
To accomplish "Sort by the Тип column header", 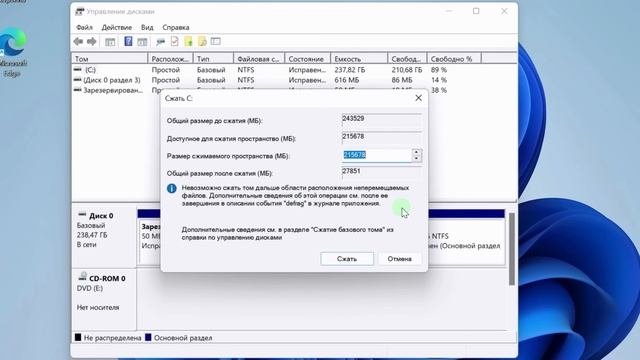I will coord(213,59).
